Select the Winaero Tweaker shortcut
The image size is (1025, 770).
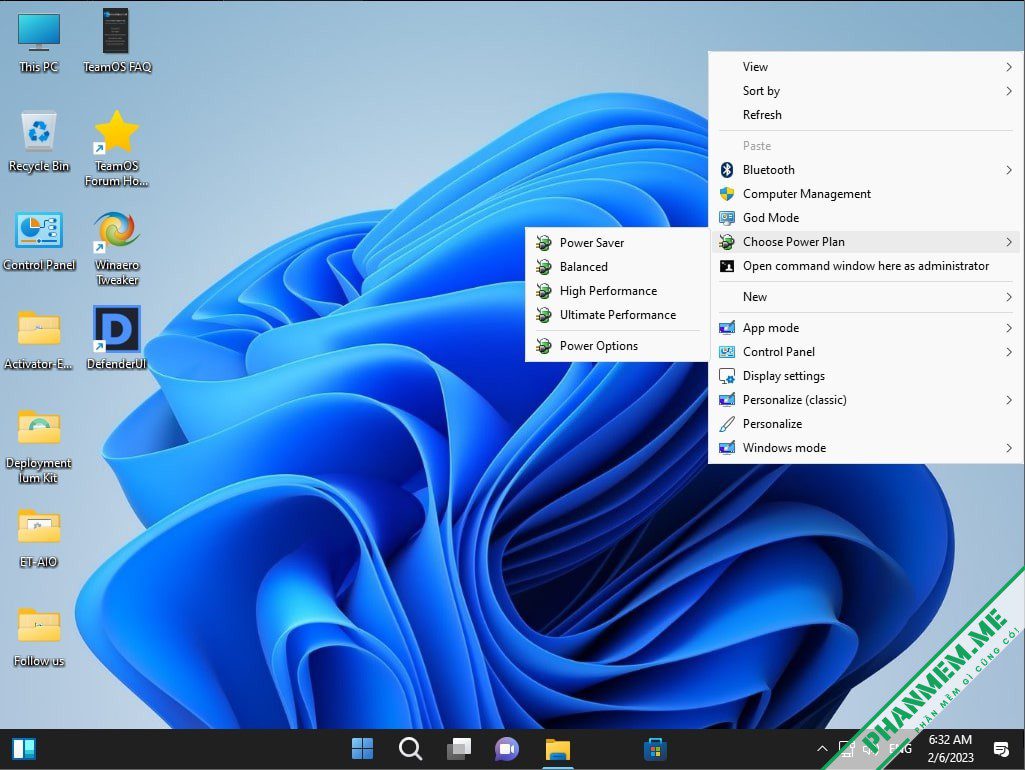[x=116, y=248]
